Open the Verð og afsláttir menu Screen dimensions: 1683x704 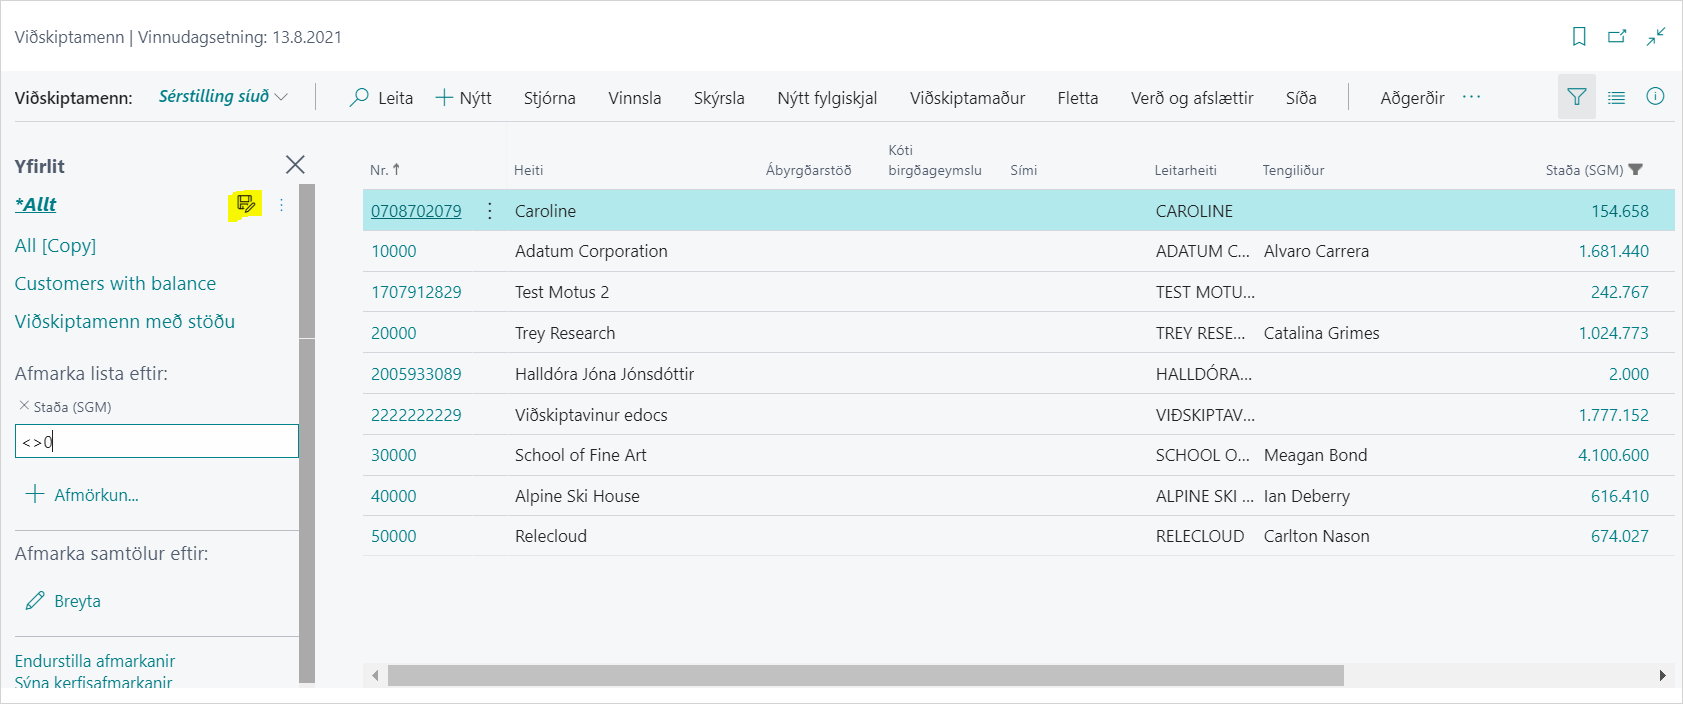(1191, 98)
